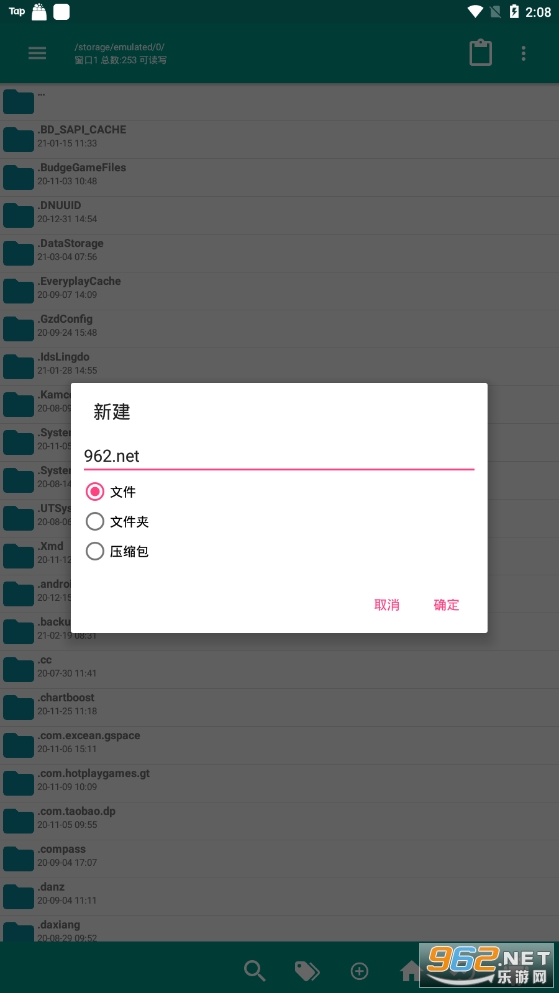
Task: Go to parent directory entry
Action: (x=279, y=101)
